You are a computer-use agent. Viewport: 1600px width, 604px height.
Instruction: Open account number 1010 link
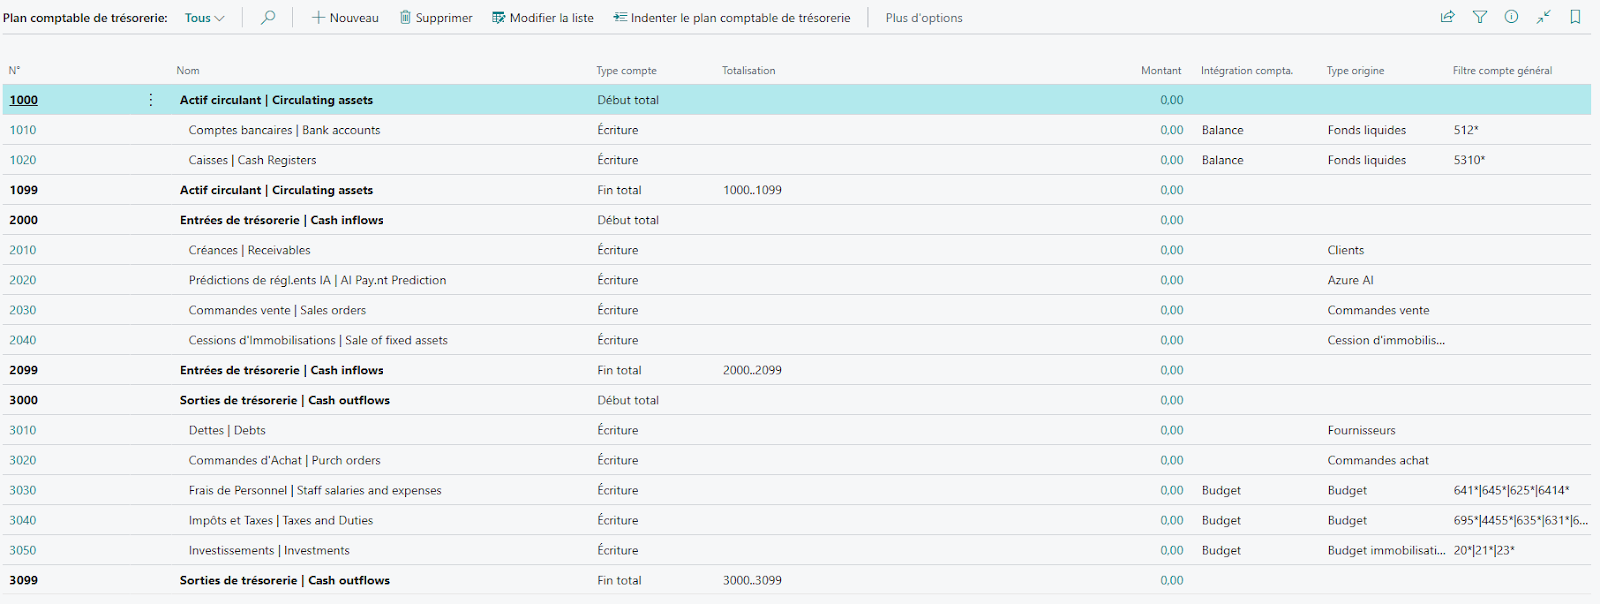click(23, 130)
